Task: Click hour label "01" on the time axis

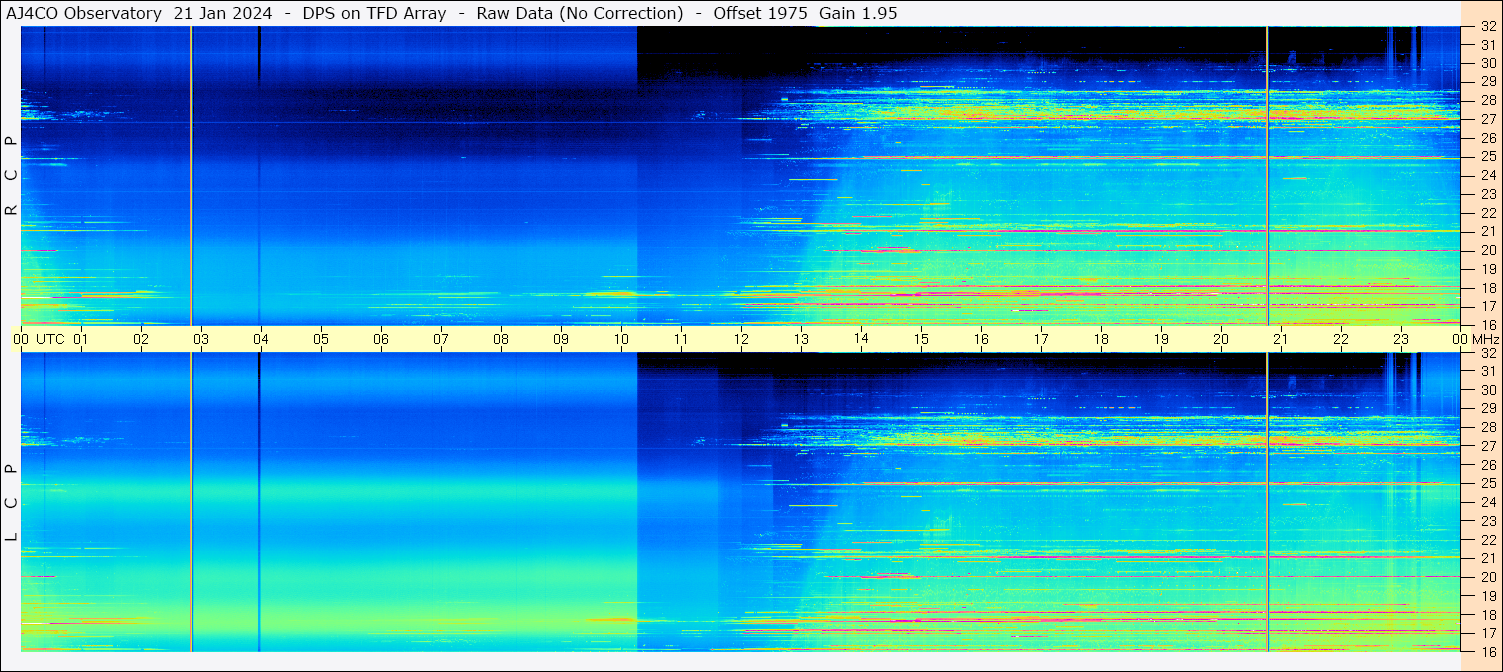Action: 81,339
